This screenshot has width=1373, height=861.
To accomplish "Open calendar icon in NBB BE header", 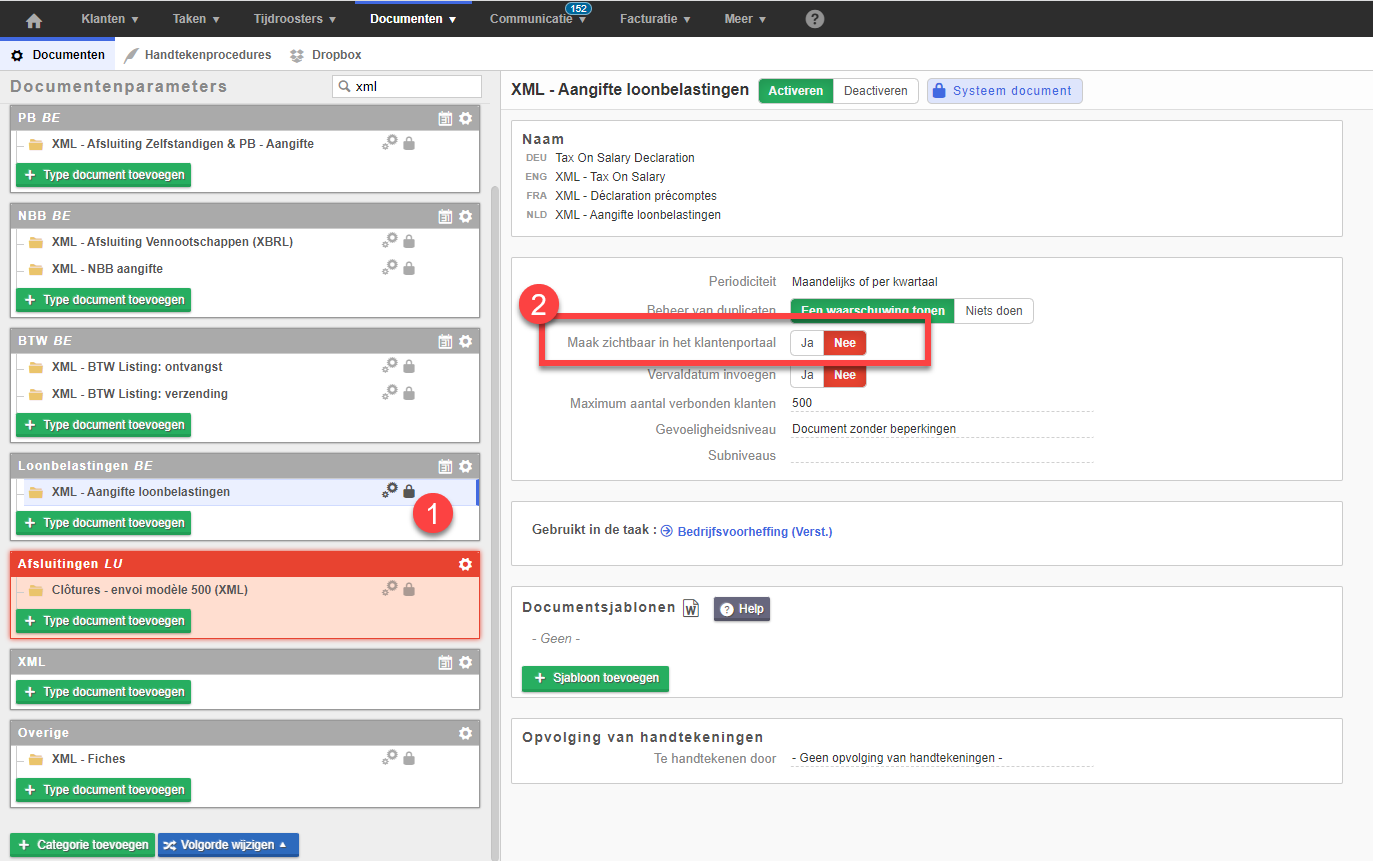I will pos(445,216).
